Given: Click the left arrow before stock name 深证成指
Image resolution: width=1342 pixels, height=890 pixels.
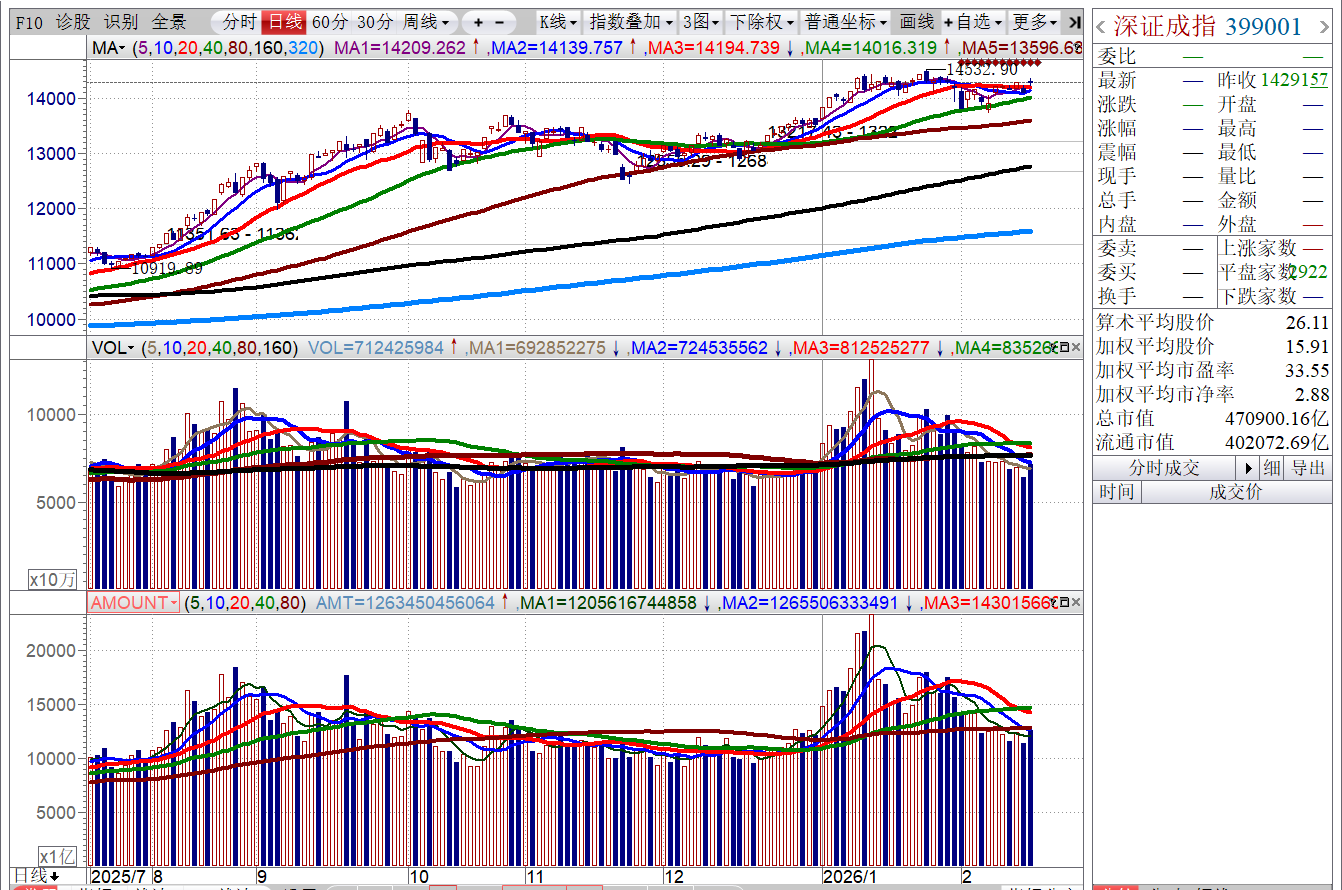Looking at the screenshot, I should point(1102,26).
